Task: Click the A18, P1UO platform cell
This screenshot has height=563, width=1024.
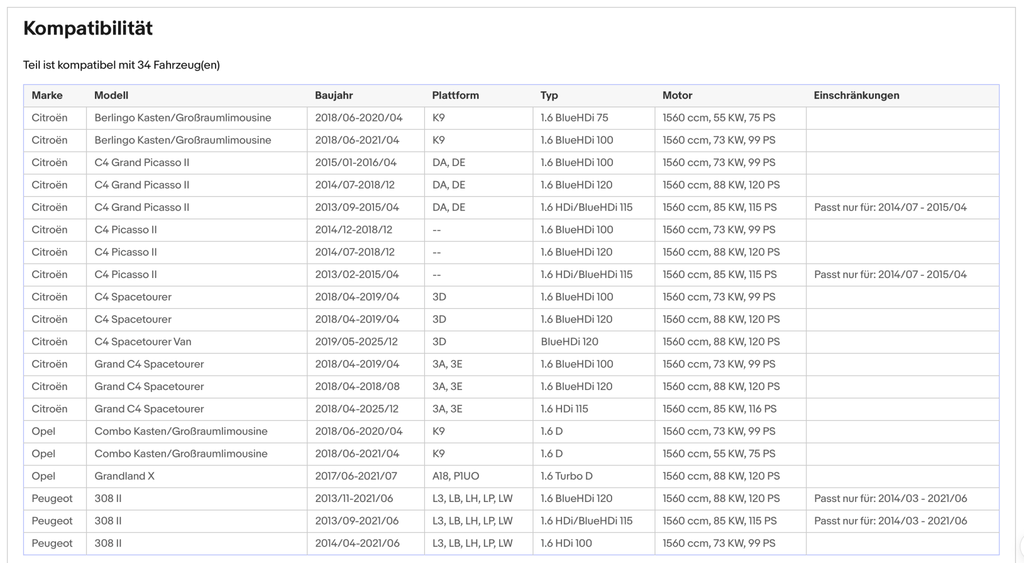Action: point(479,476)
